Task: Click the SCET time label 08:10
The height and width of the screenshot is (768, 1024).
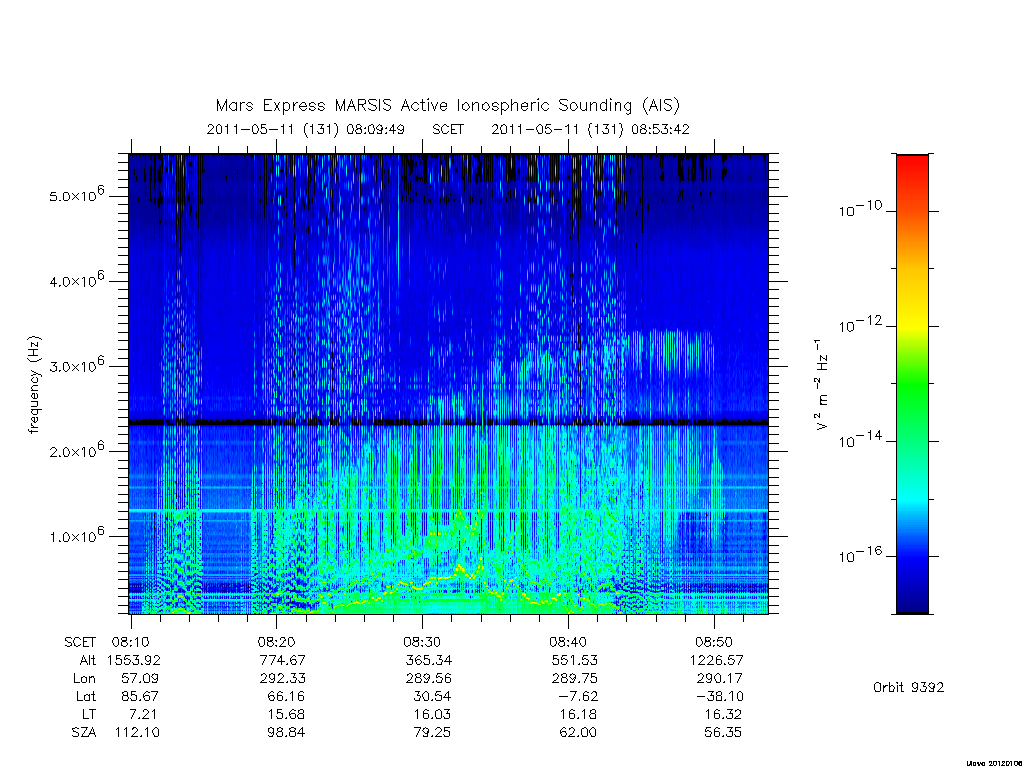Action: coord(130,642)
